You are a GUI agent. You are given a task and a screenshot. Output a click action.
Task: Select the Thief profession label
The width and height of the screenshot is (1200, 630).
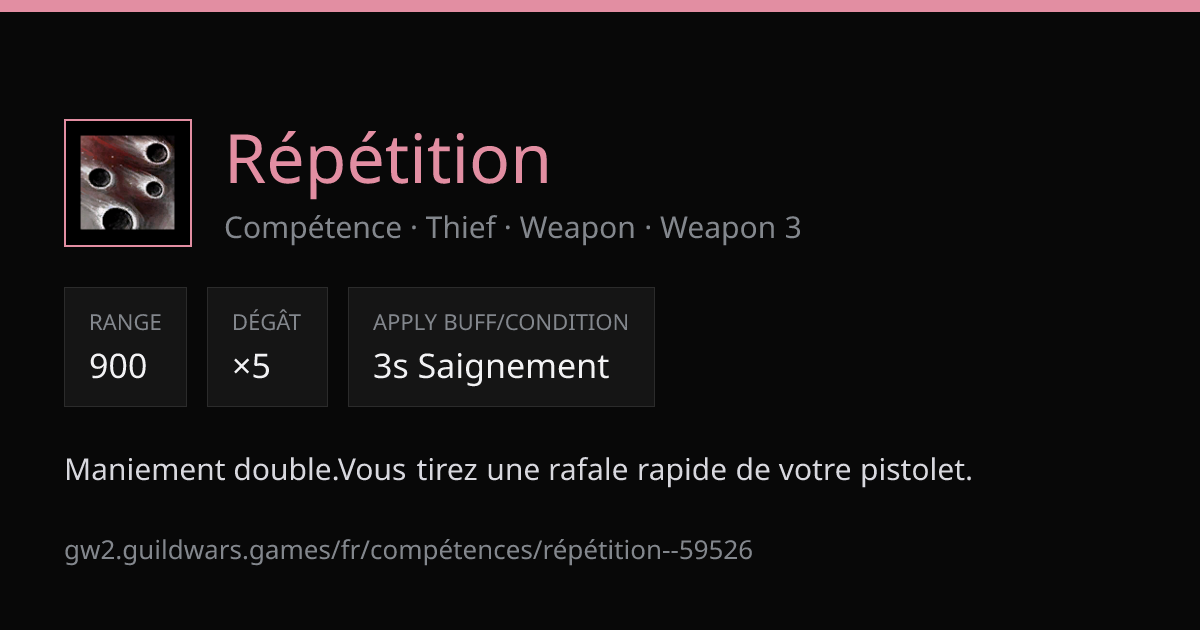click(461, 228)
